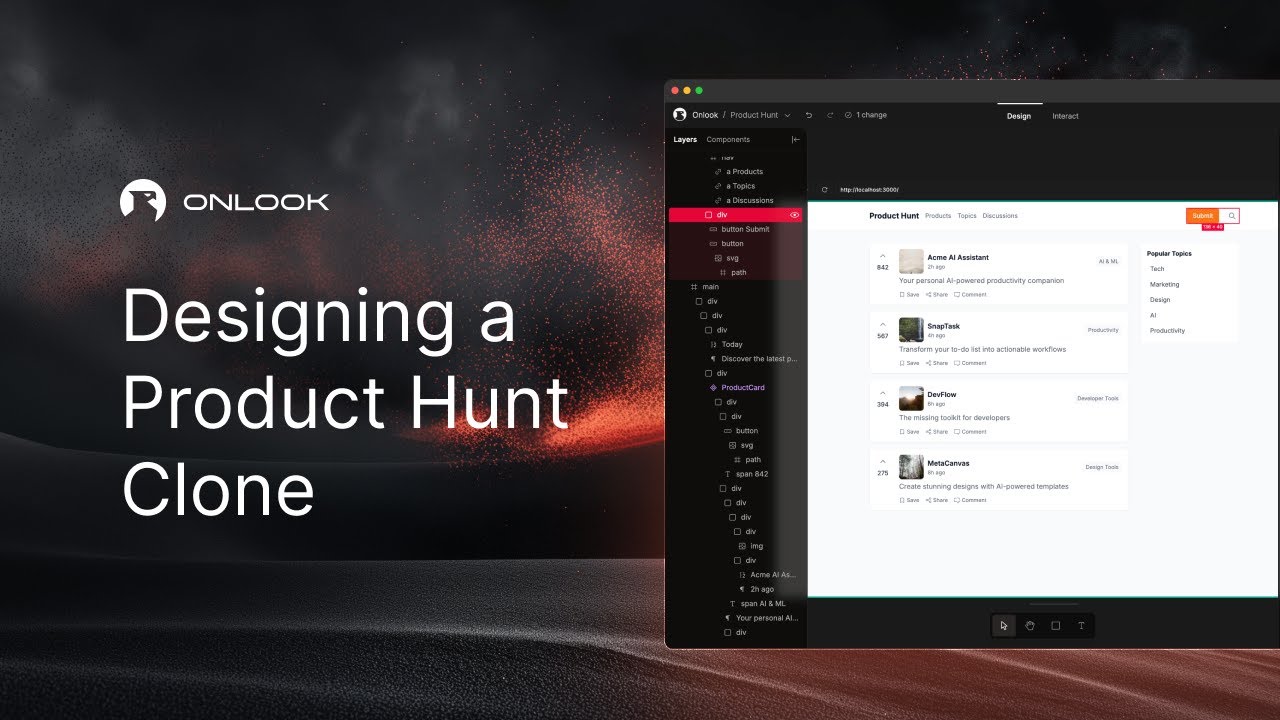
Task: Select the rectangle insert tool
Action: [1056, 626]
